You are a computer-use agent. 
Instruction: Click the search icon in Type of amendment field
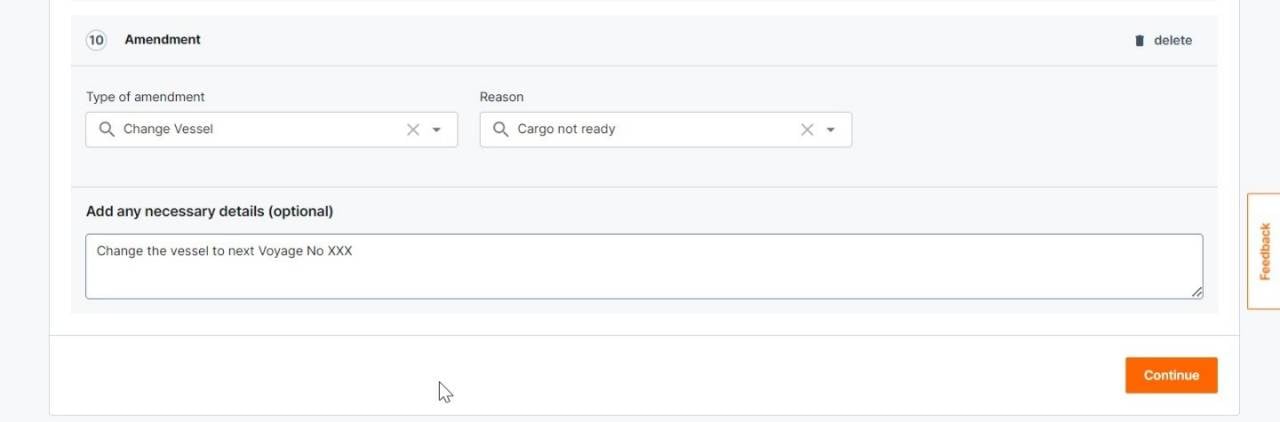tap(107, 129)
